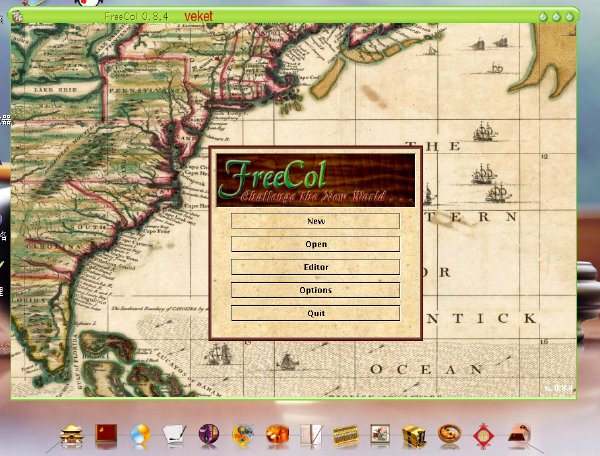Launch the map Editor

tap(315, 267)
